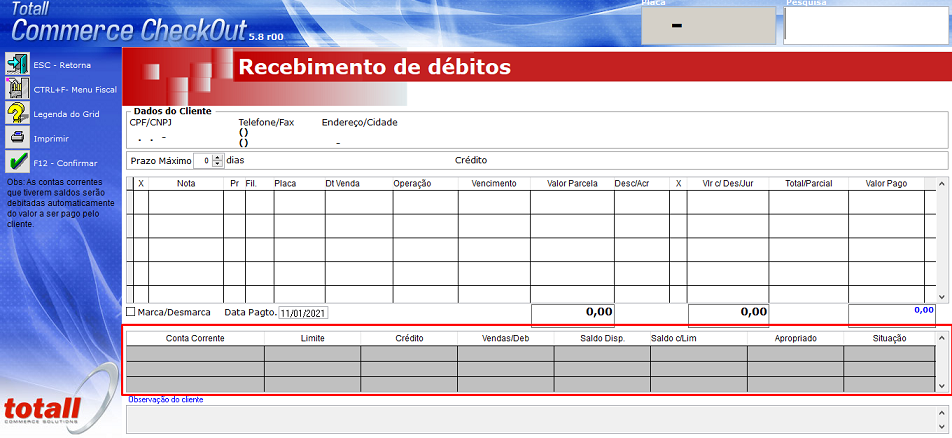Click the Telefone/Fax label
This screenshot has height=438, width=952.
pos(266,122)
